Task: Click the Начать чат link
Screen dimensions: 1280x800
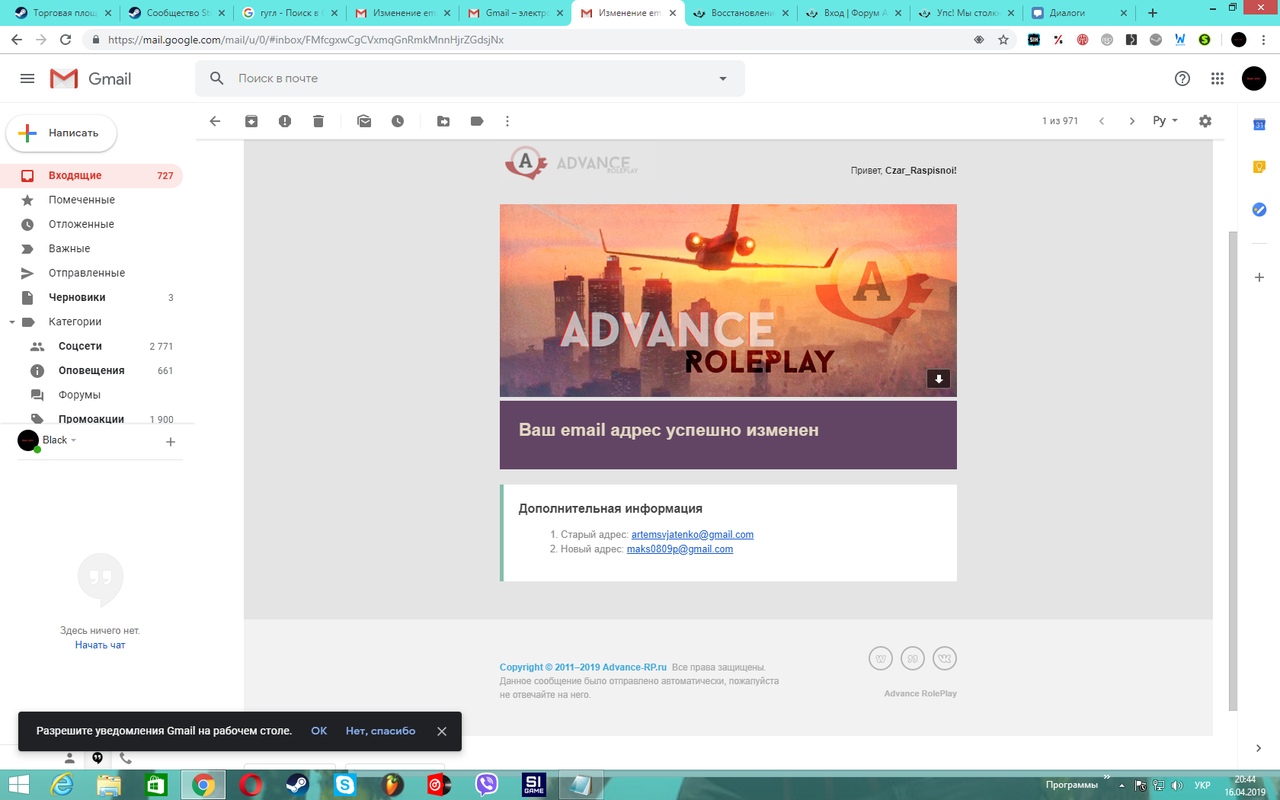Action: point(100,645)
